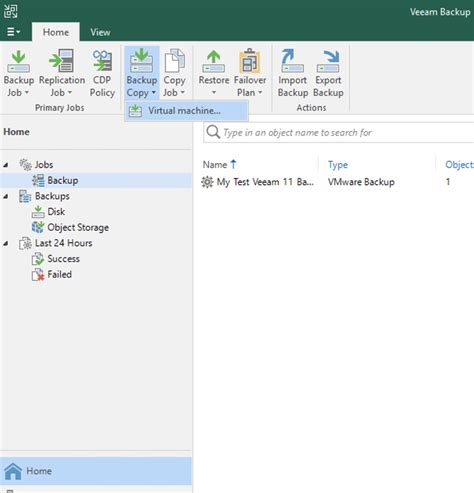Click the Jobs gear icon in tree

click(x=25, y=165)
